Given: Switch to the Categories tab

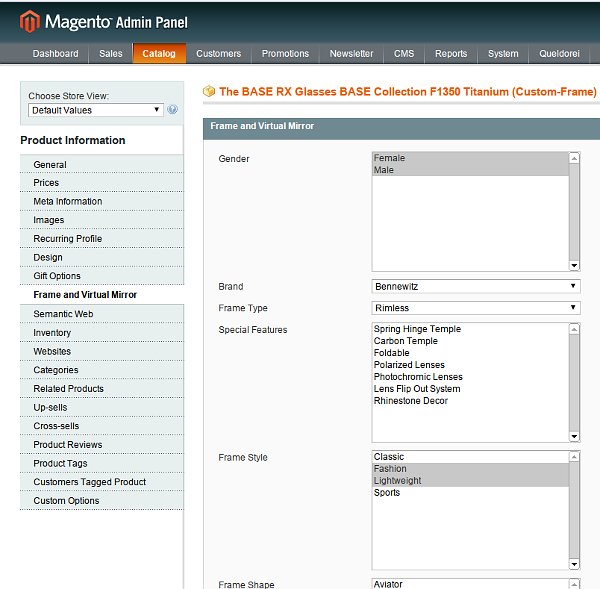Looking at the screenshot, I should (x=102, y=370).
